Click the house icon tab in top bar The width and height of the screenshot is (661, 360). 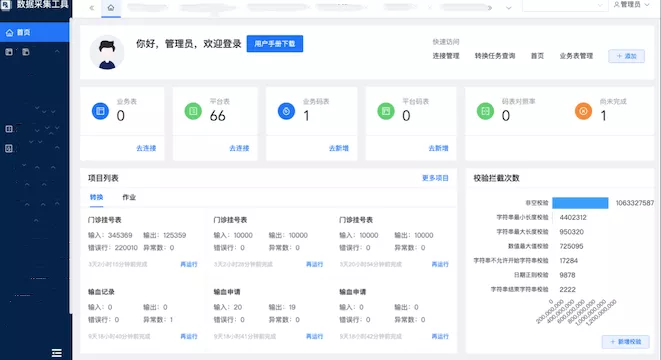[111, 8]
